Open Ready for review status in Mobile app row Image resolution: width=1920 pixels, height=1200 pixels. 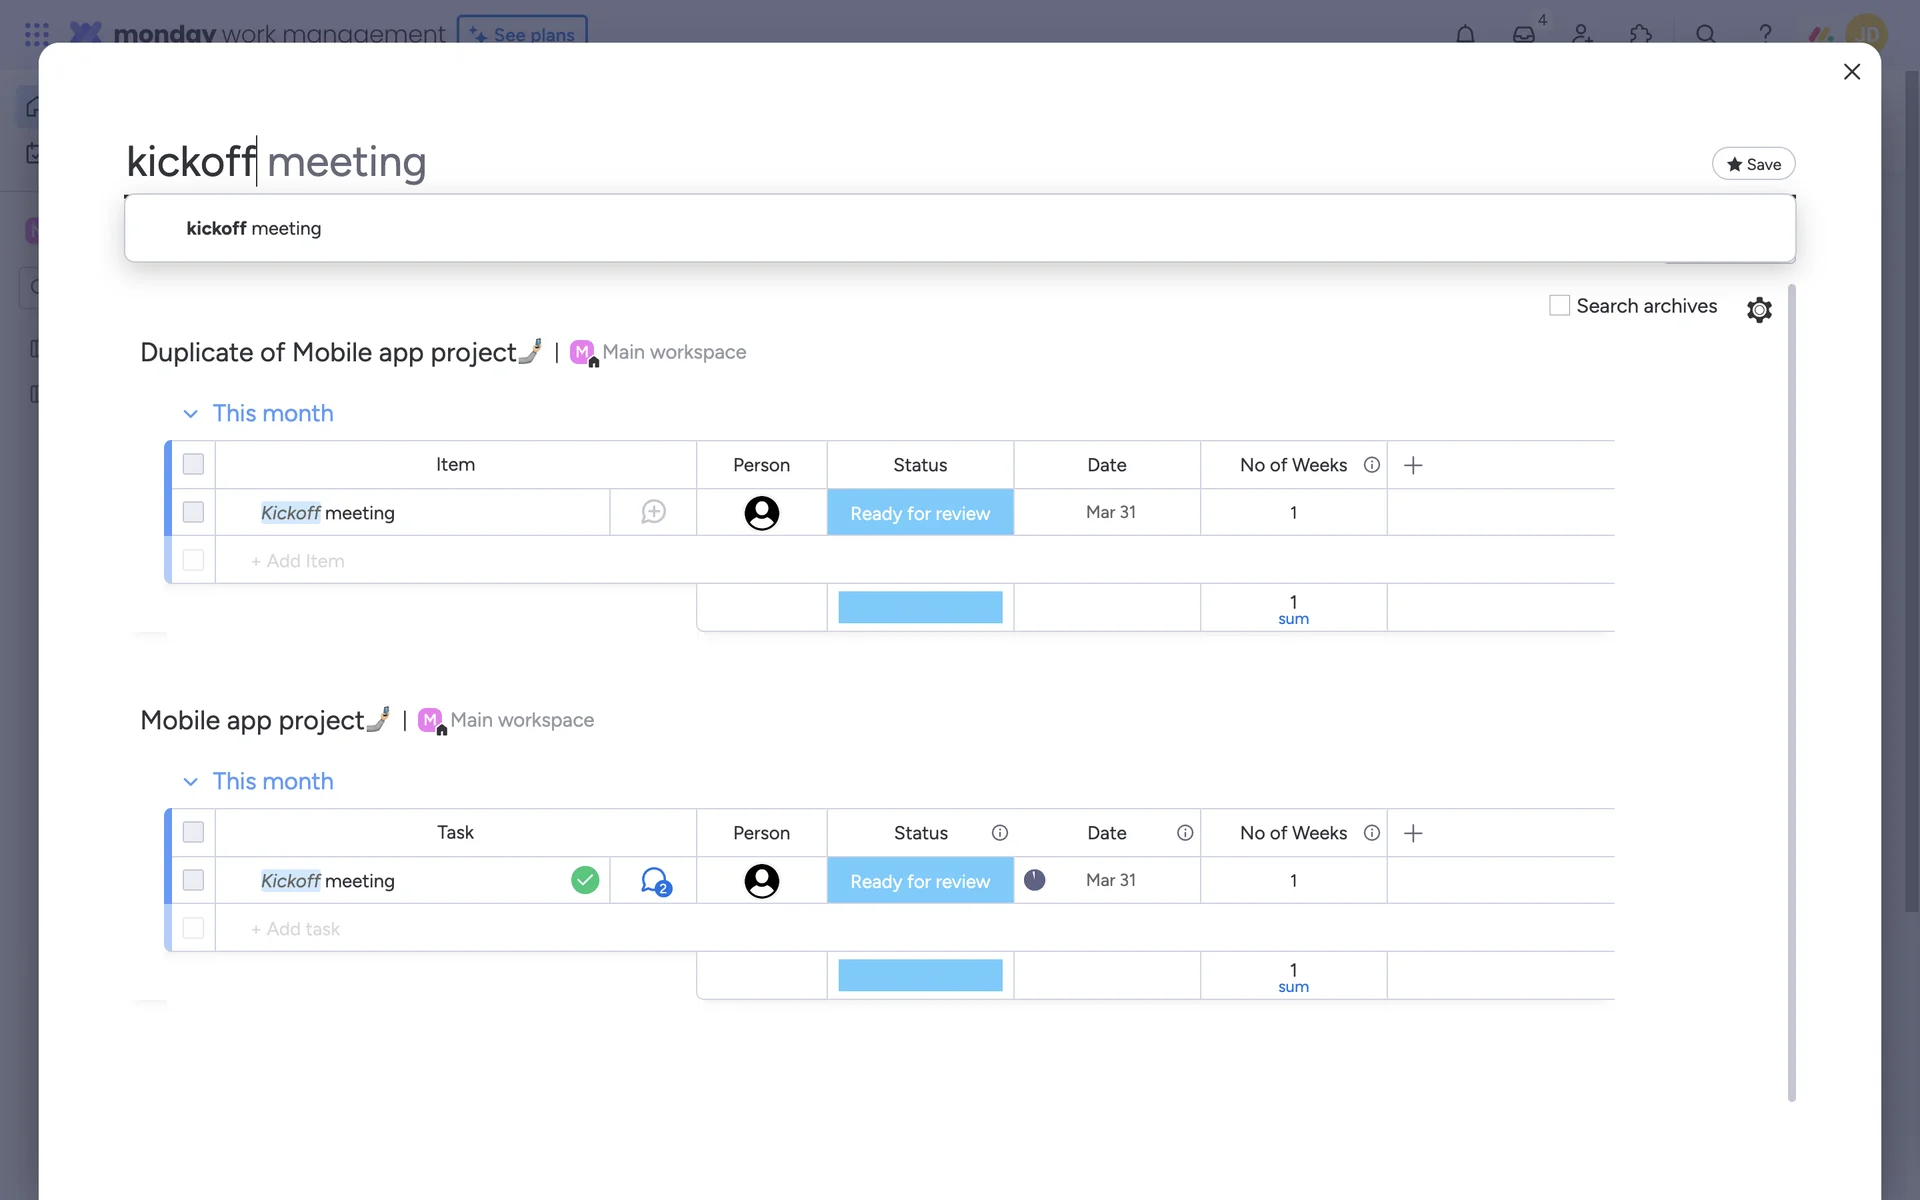tap(920, 881)
